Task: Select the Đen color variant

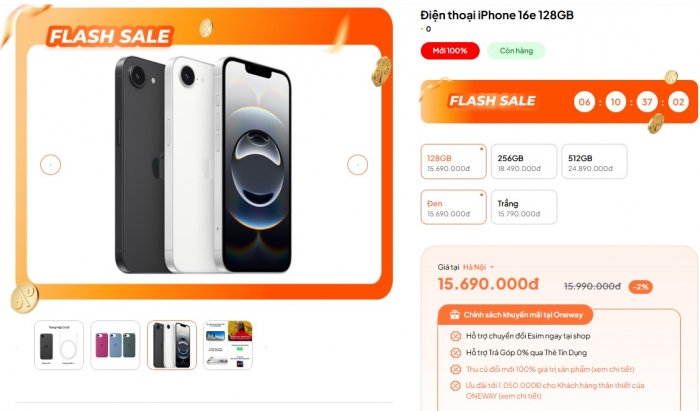Action: pyautogui.click(x=454, y=207)
